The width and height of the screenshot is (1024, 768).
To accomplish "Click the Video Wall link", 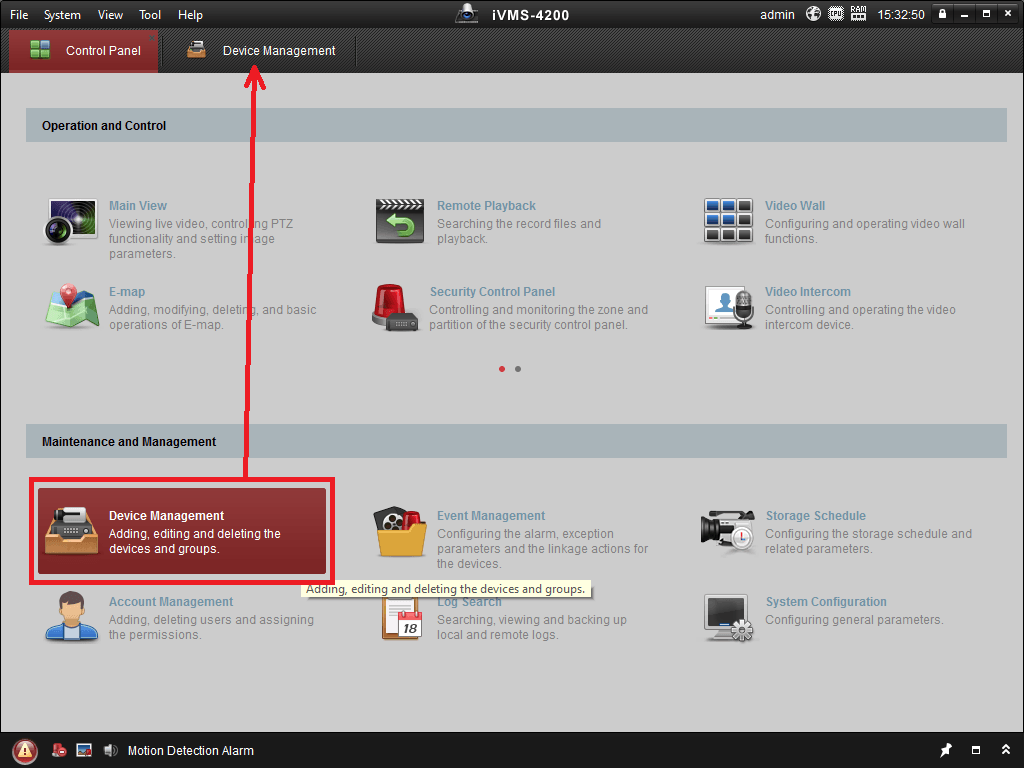I will click(x=795, y=206).
